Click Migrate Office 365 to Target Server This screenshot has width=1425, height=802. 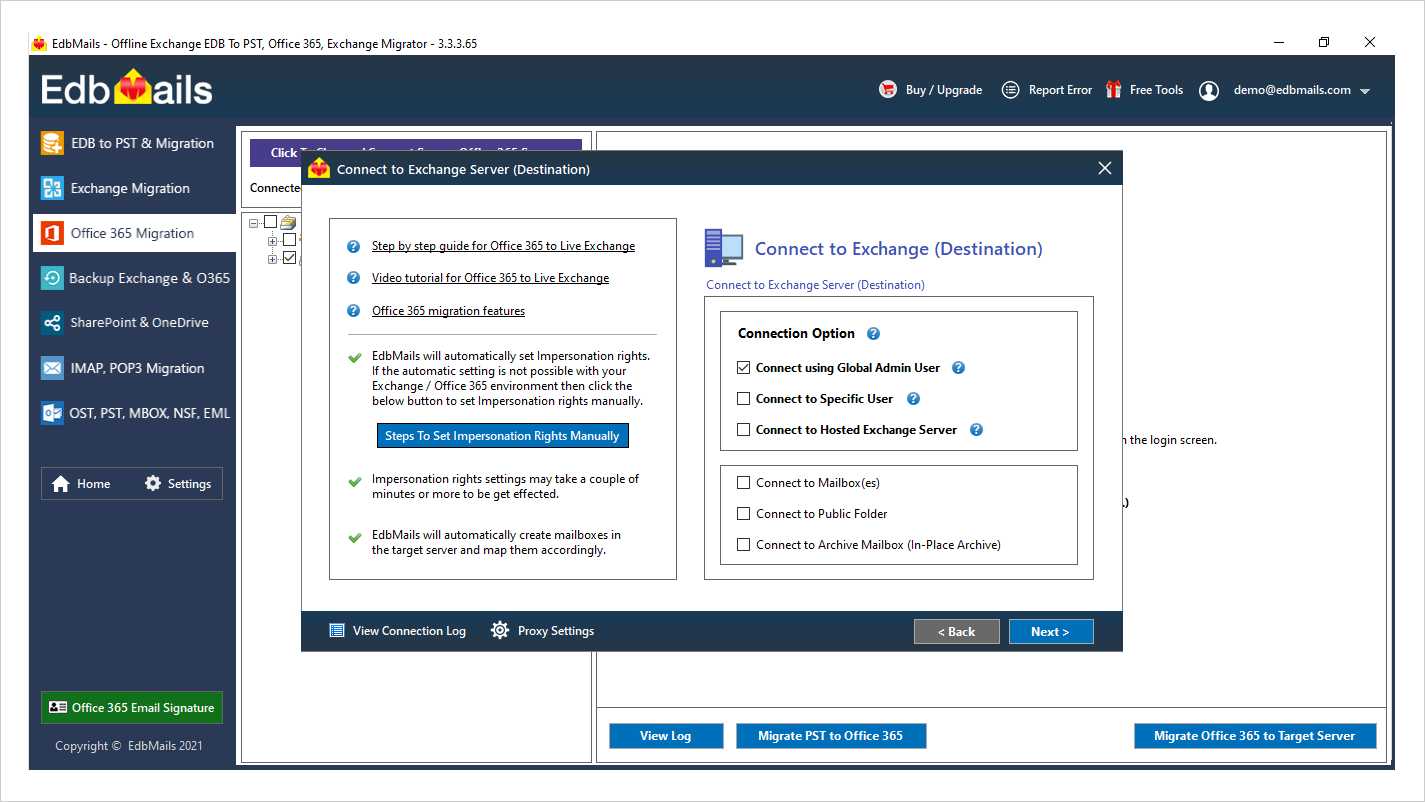point(1254,736)
